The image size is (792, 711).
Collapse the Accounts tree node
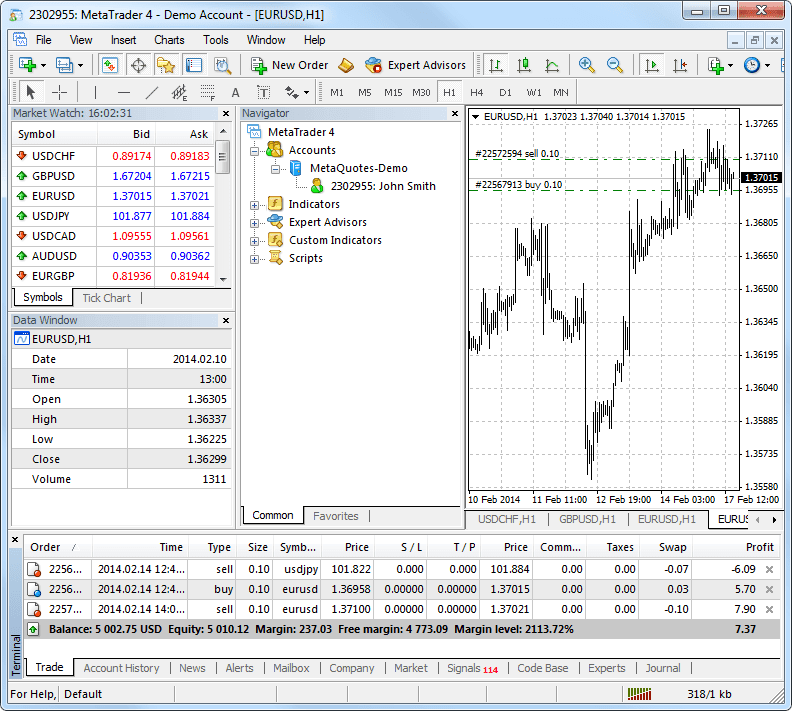(x=255, y=151)
